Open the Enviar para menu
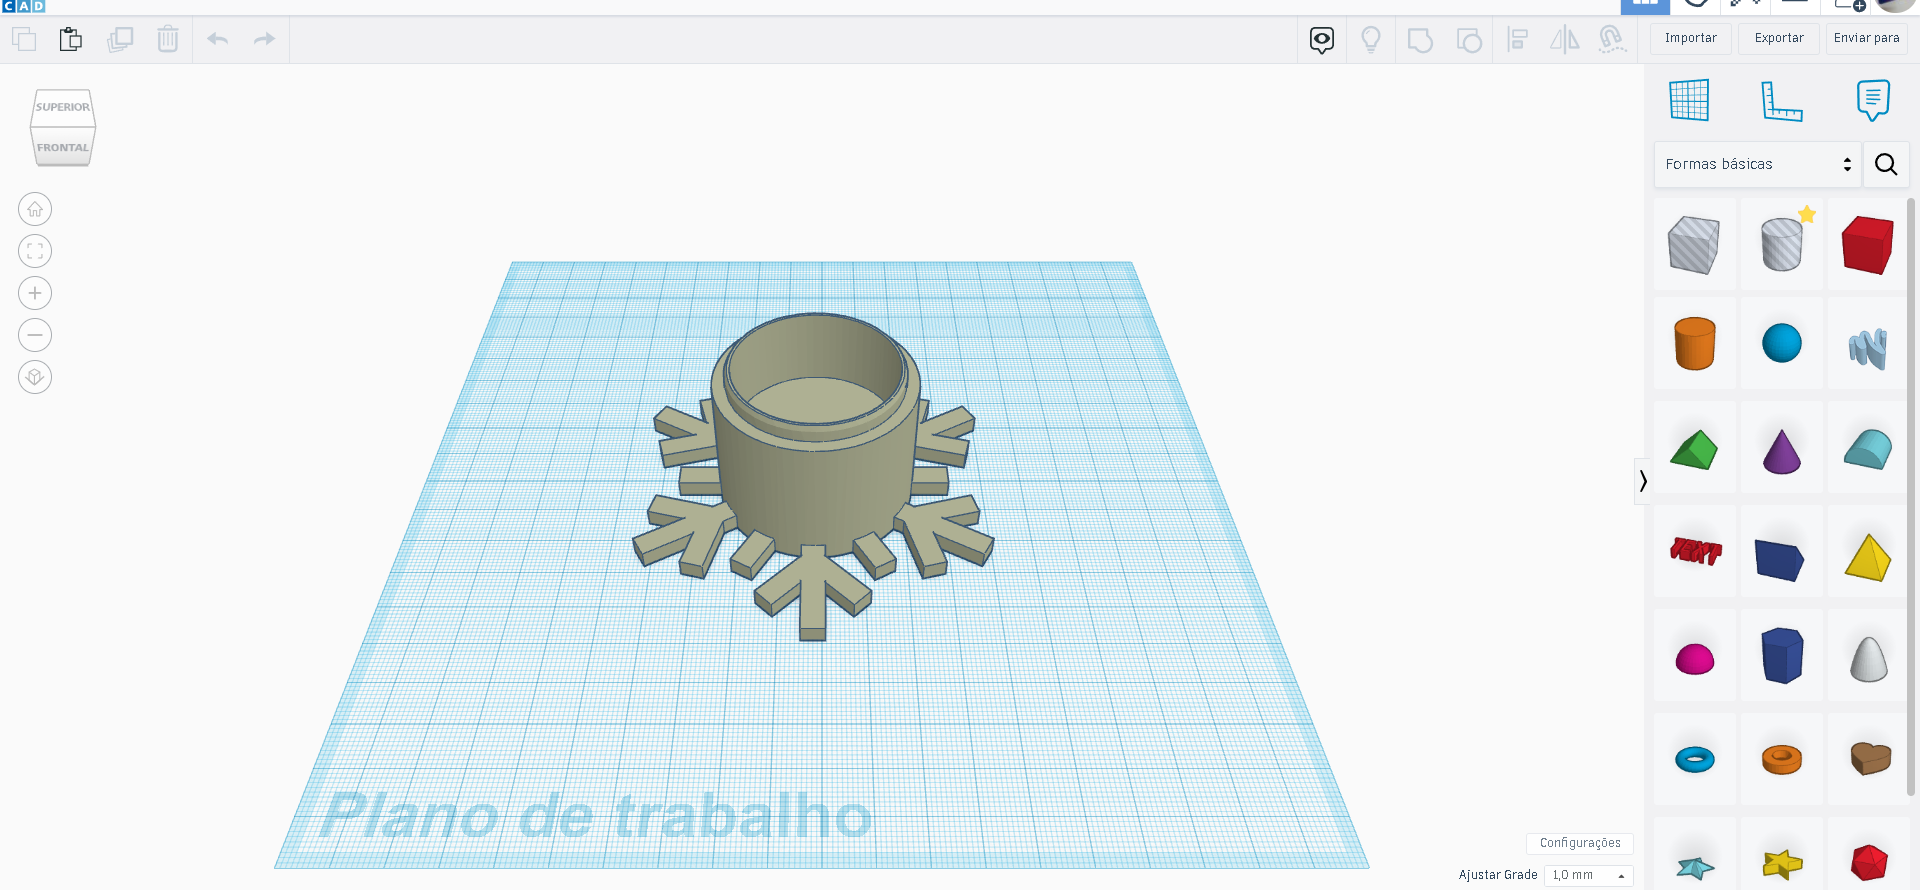The image size is (1920, 890). click(1866, 38)
